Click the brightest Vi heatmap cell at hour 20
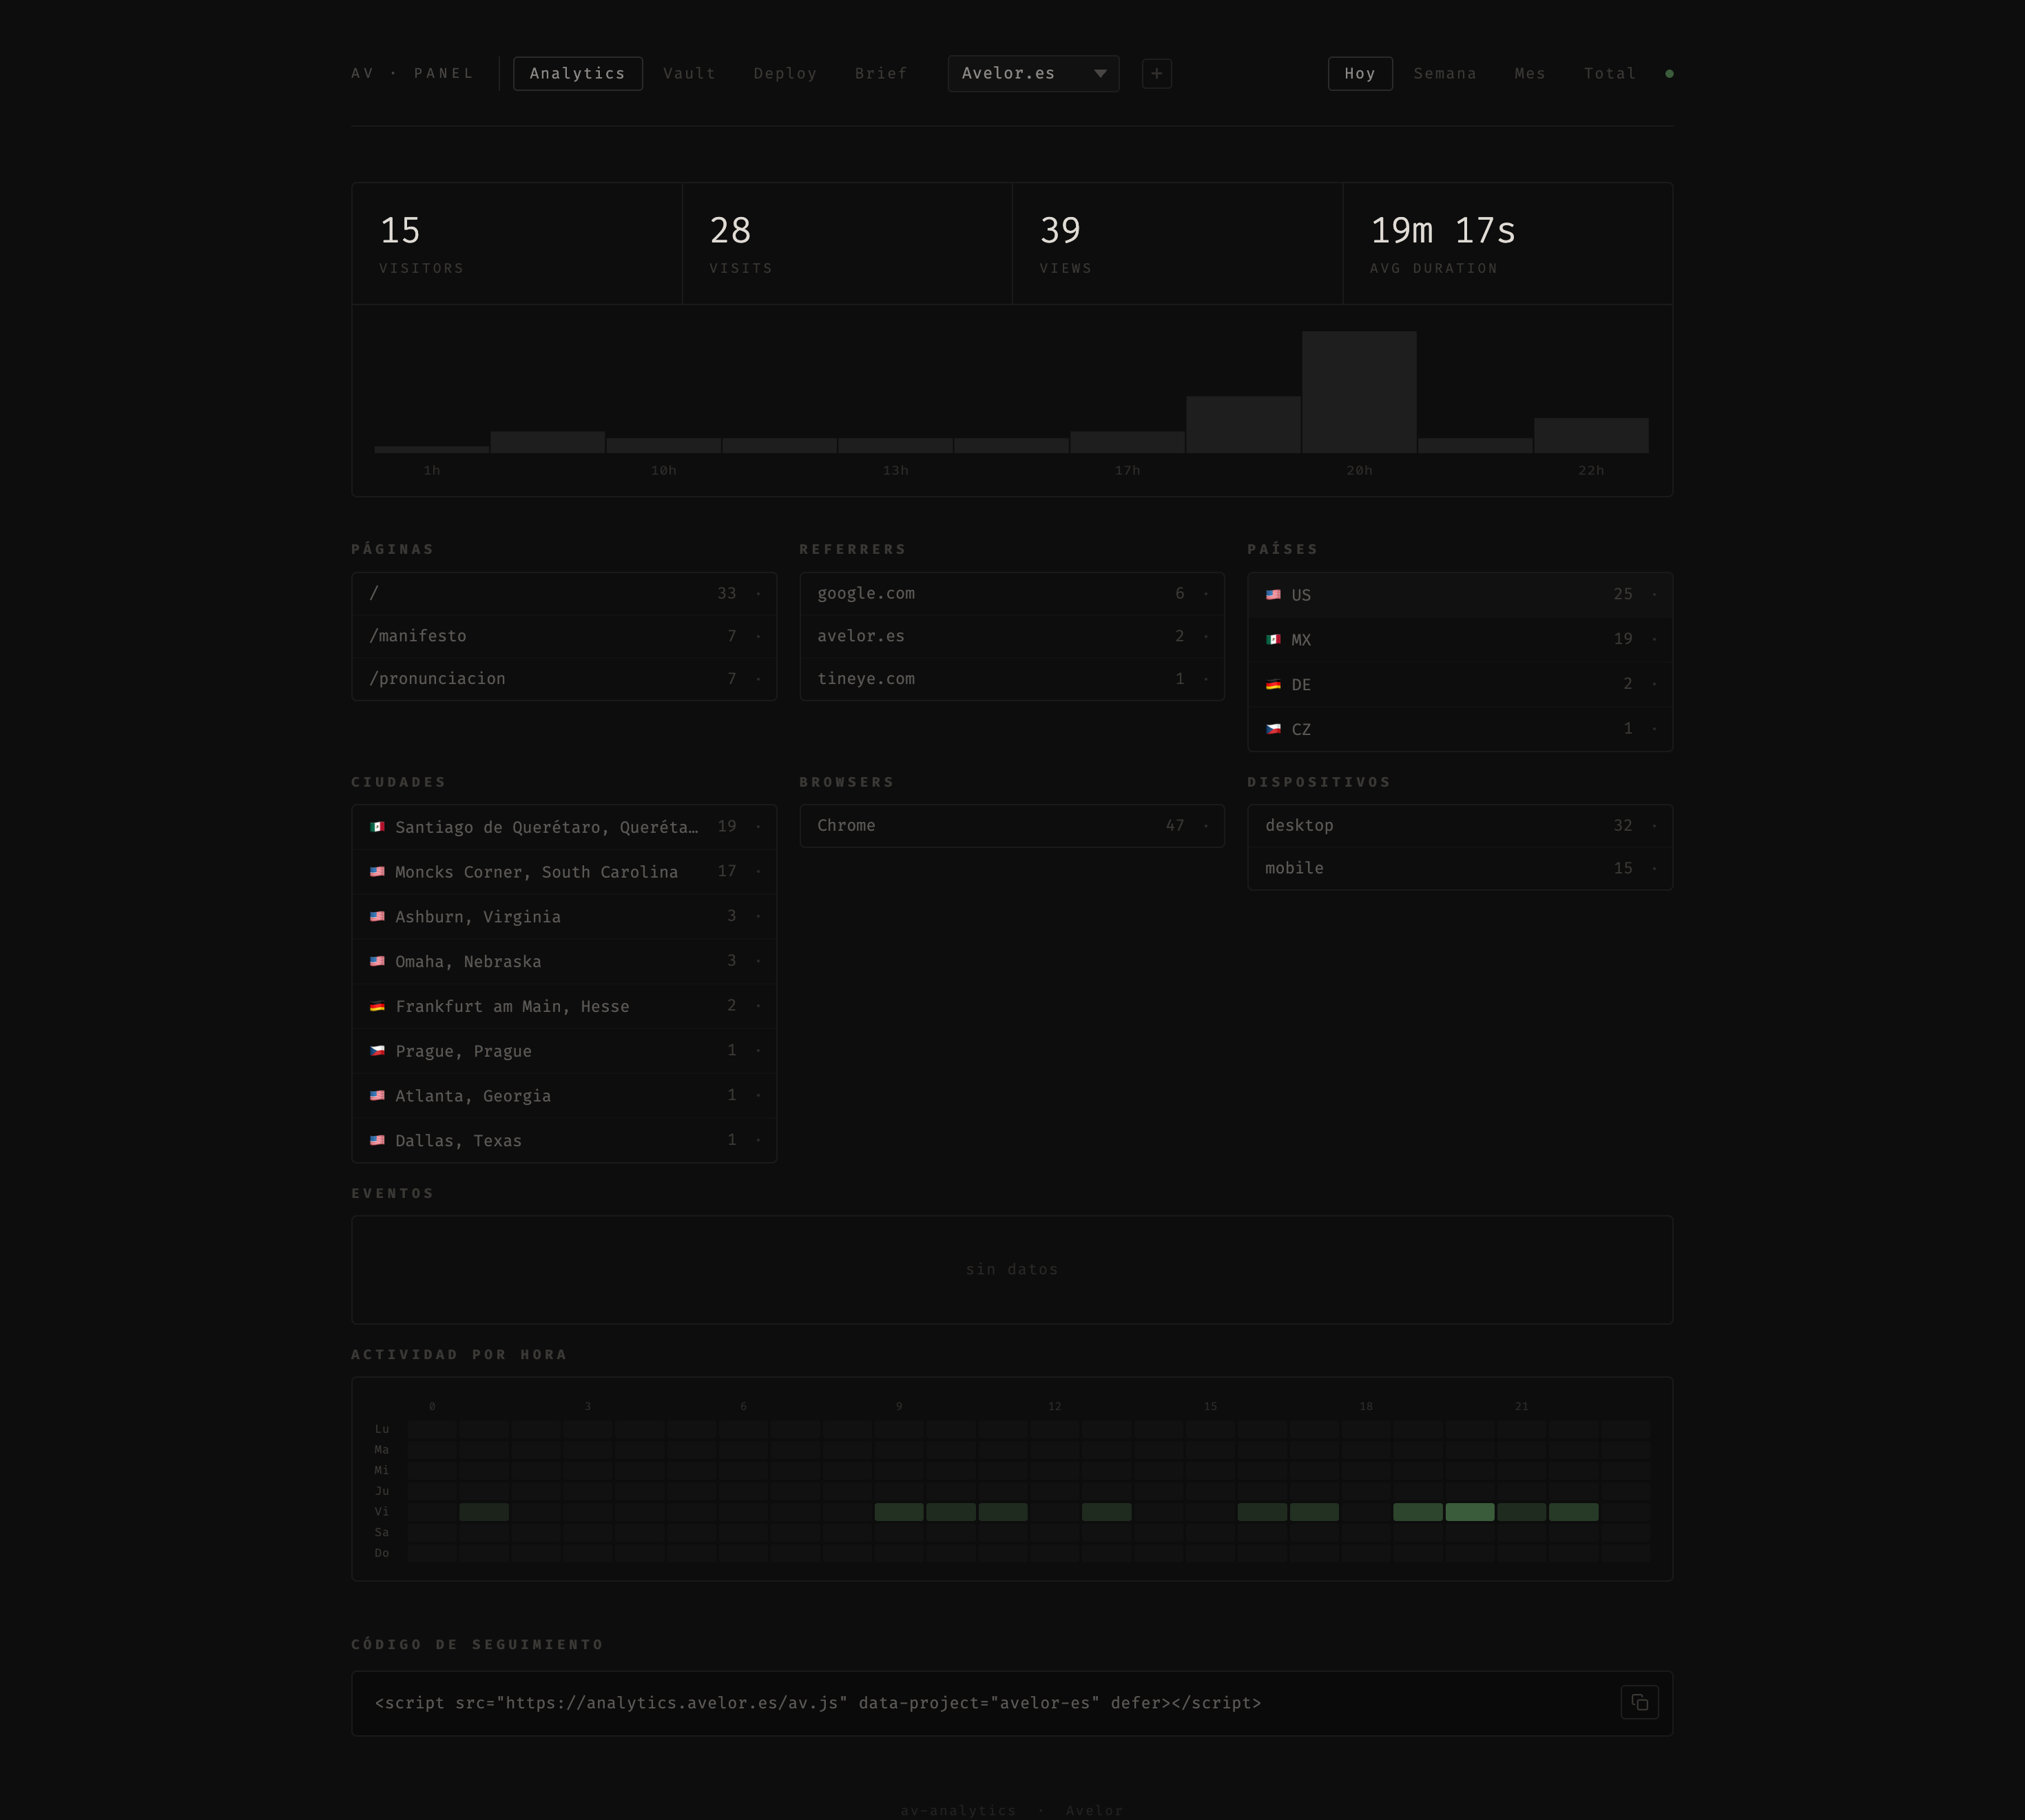 (1470, 1512)
